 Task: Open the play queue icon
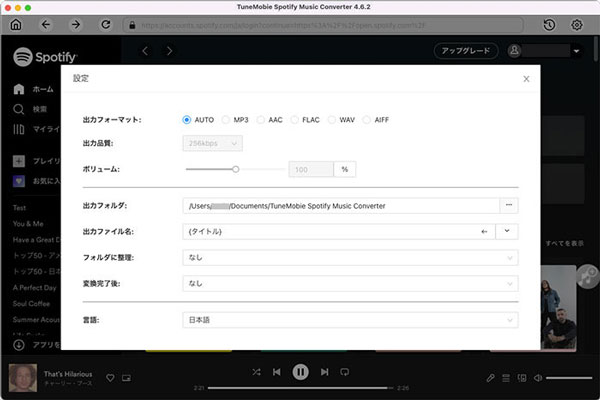(x=506, y=378)
